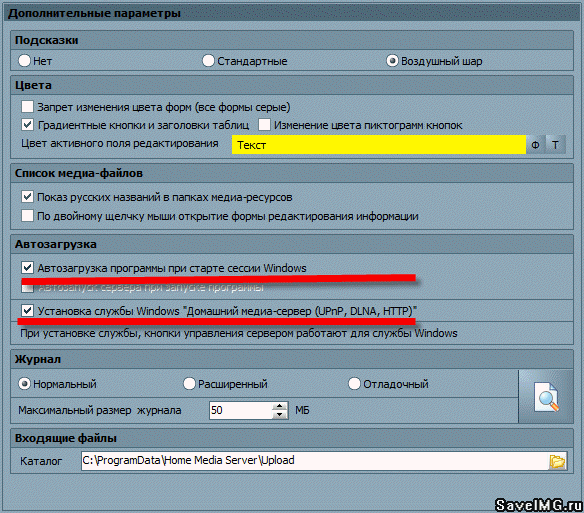
Task: Open the journal viewer magnifier icon
Action: [546, 396]
